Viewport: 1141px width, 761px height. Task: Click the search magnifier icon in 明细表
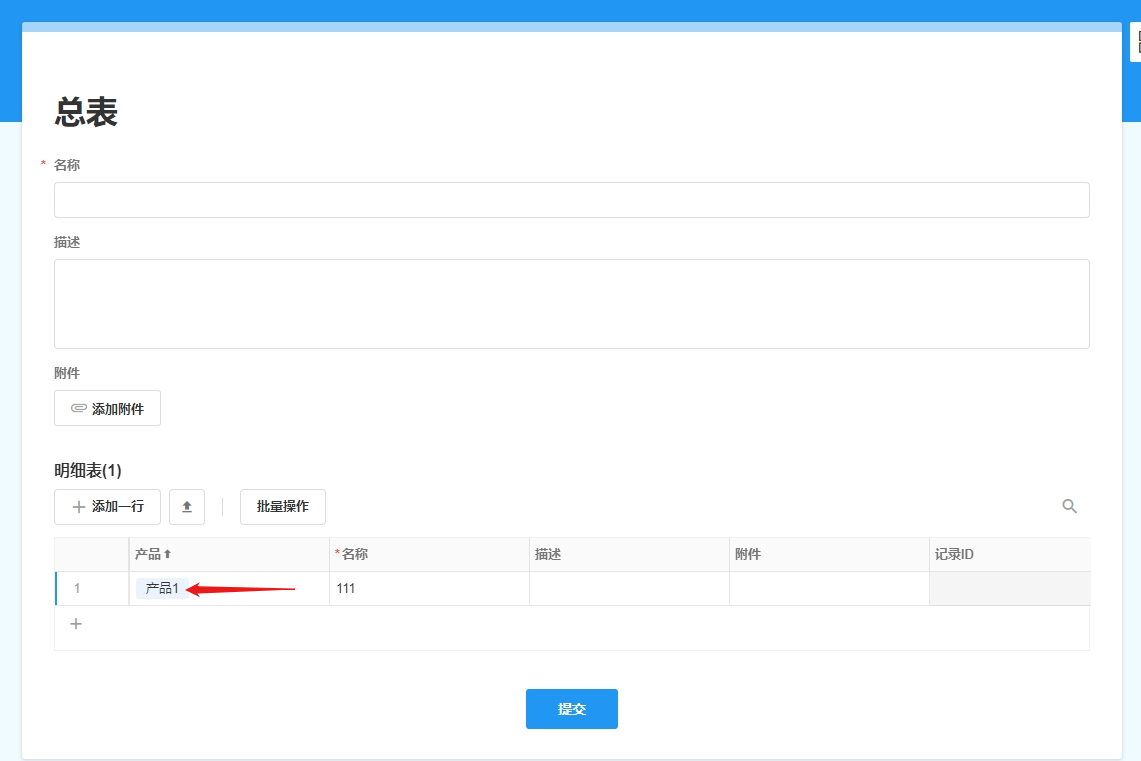coord(1069,506)
